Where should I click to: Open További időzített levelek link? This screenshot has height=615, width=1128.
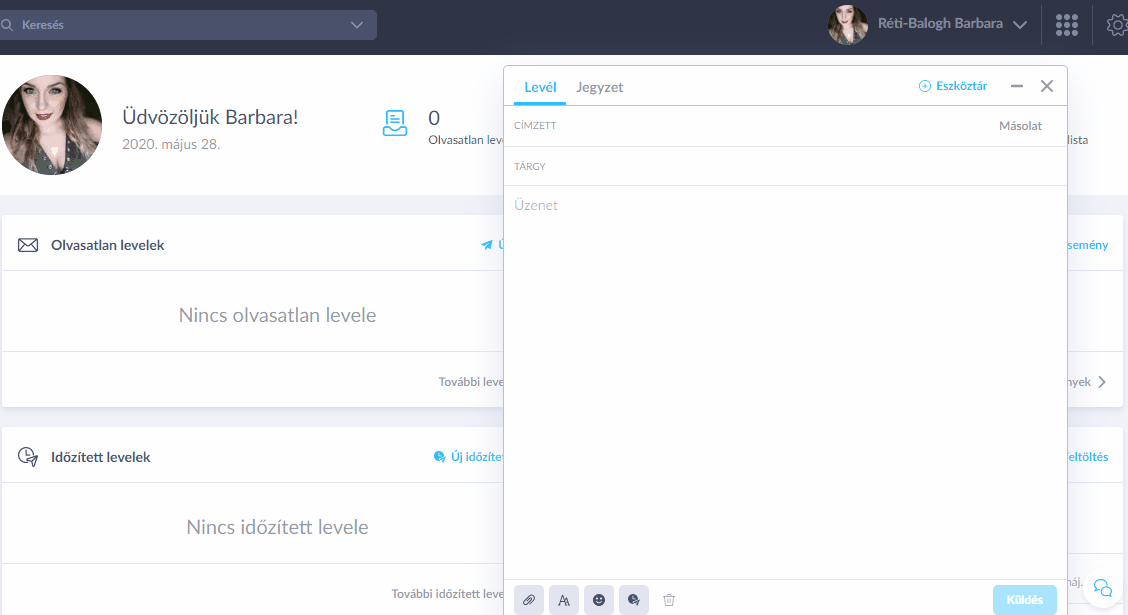point(447,594)
